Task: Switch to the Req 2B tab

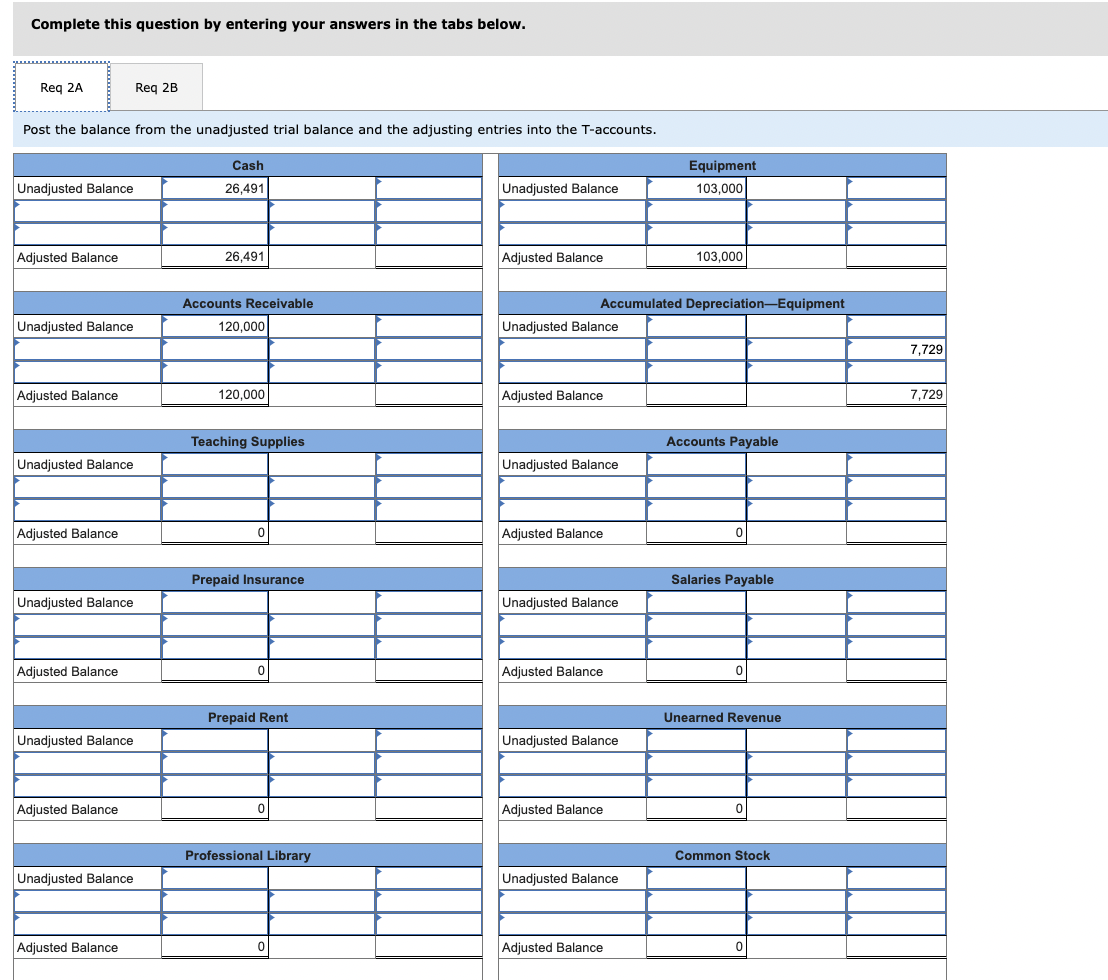Action: (156, 88)
